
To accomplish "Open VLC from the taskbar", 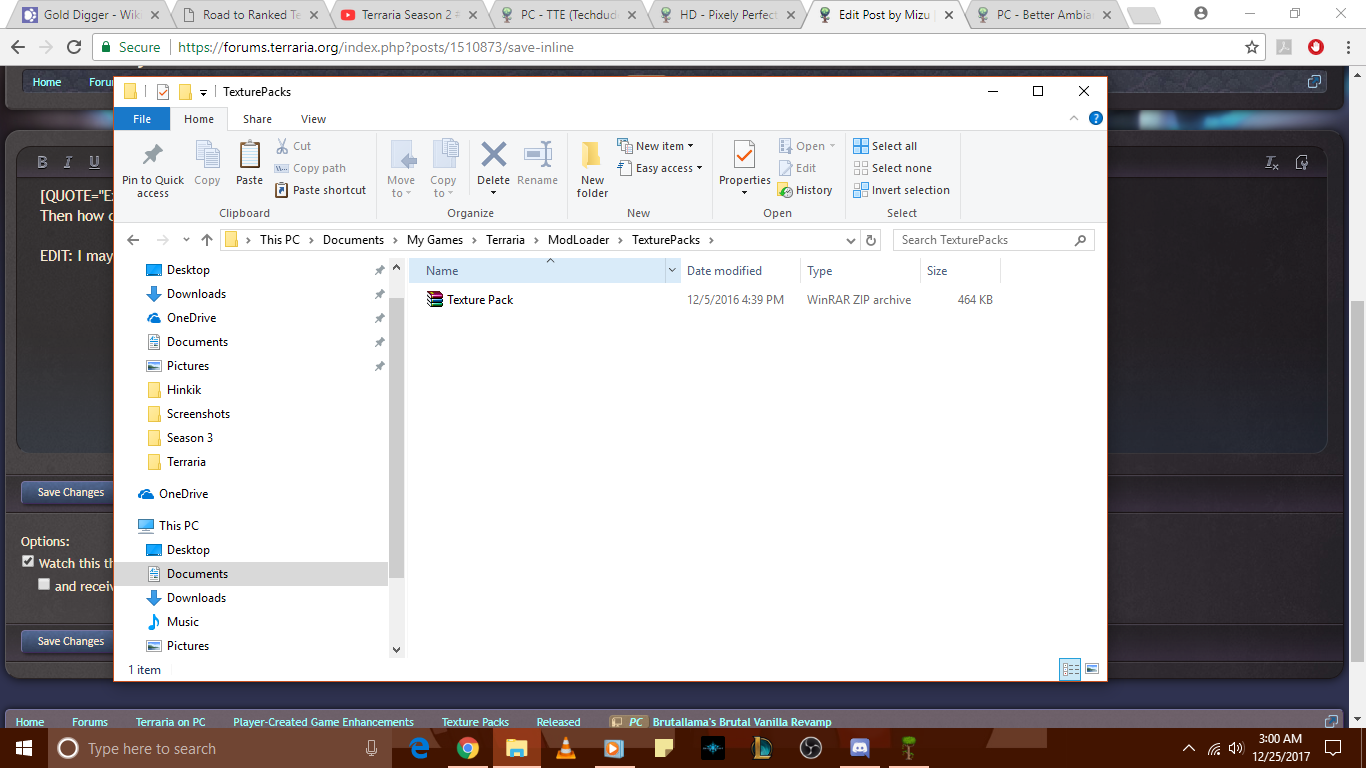I will point(565,748).
